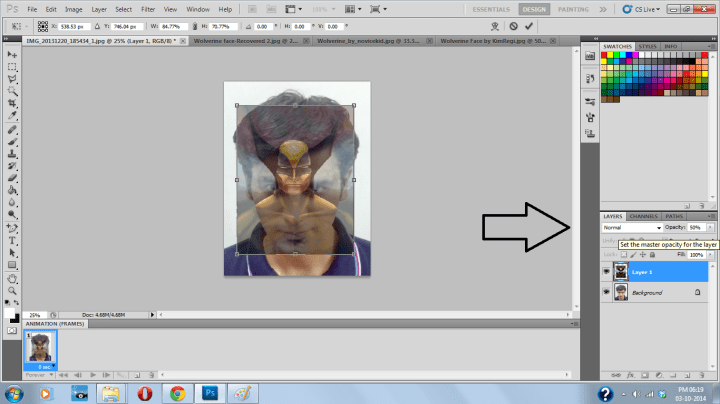Select the Path Selection tool
720x404 pixels.
coord(12,252)
